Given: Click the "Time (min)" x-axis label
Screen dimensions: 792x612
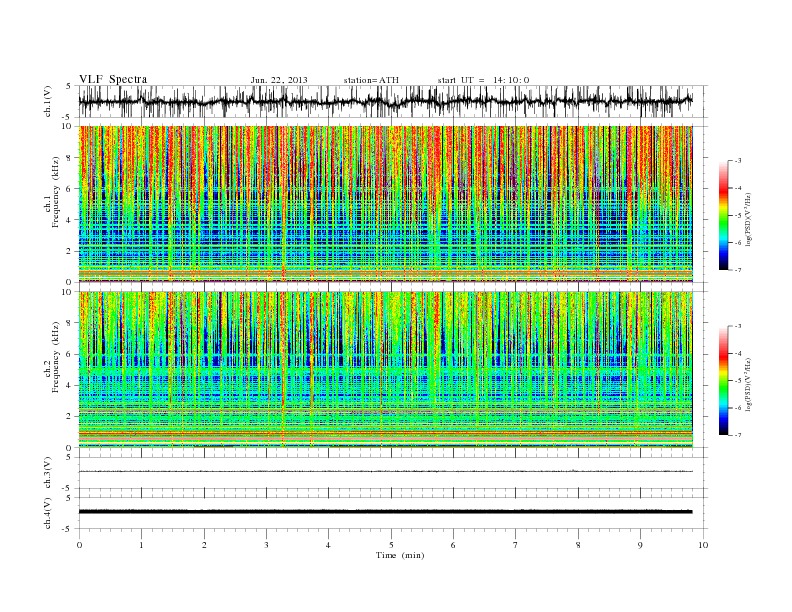Looking at the screenshot, I should coord(400,555).
